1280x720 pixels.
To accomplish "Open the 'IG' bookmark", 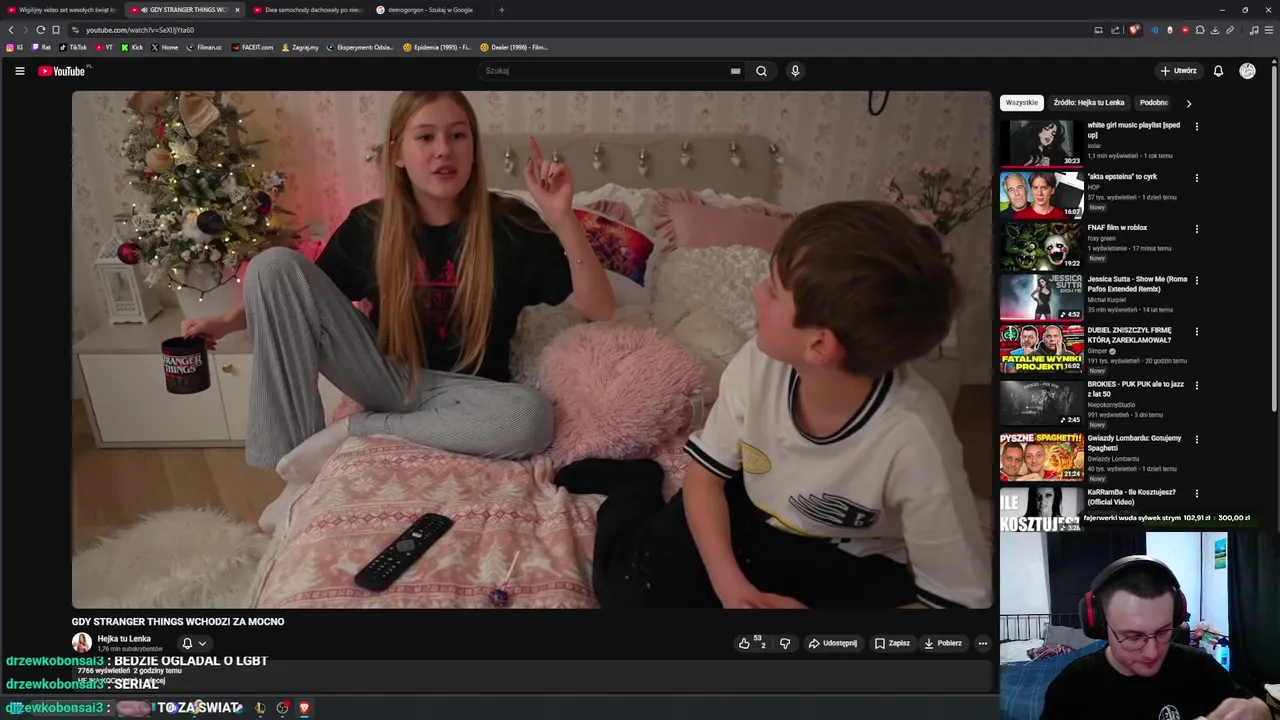I will (14, 47).
